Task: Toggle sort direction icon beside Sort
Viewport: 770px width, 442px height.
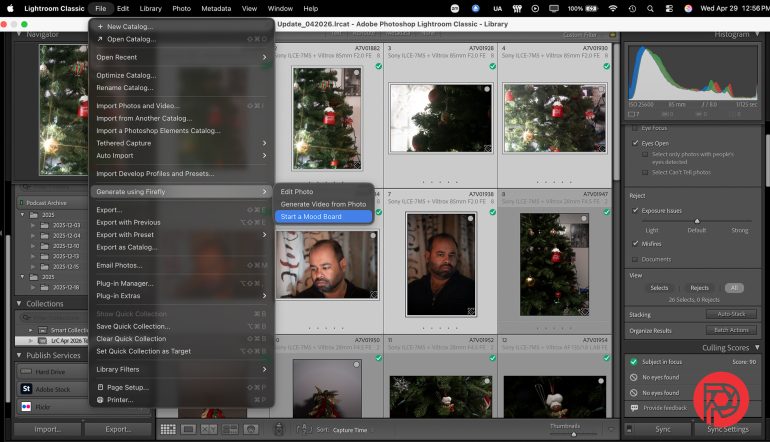Action: 304,429
